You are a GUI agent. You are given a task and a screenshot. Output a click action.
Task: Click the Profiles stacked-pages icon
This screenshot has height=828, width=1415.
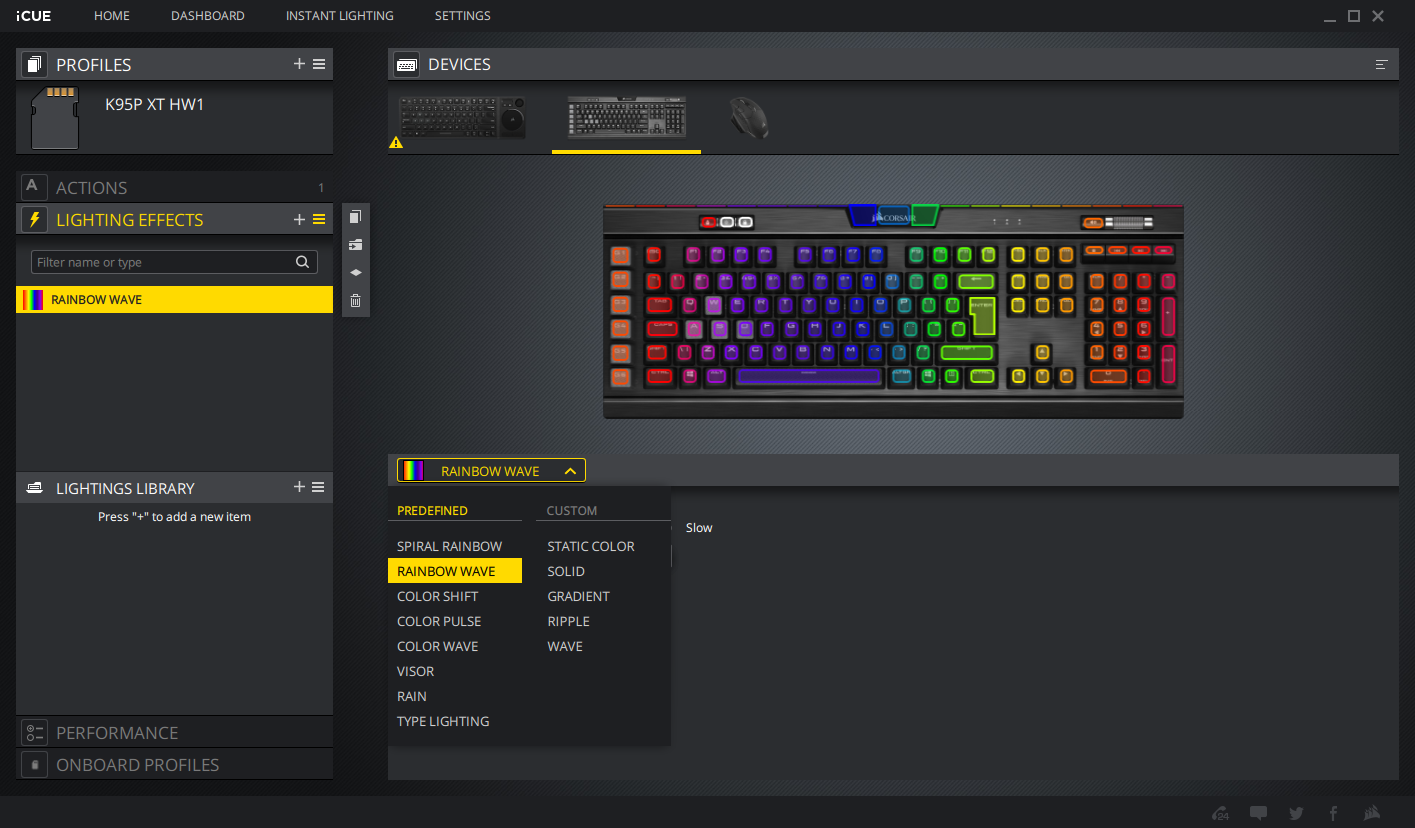[x=35, y=65]
